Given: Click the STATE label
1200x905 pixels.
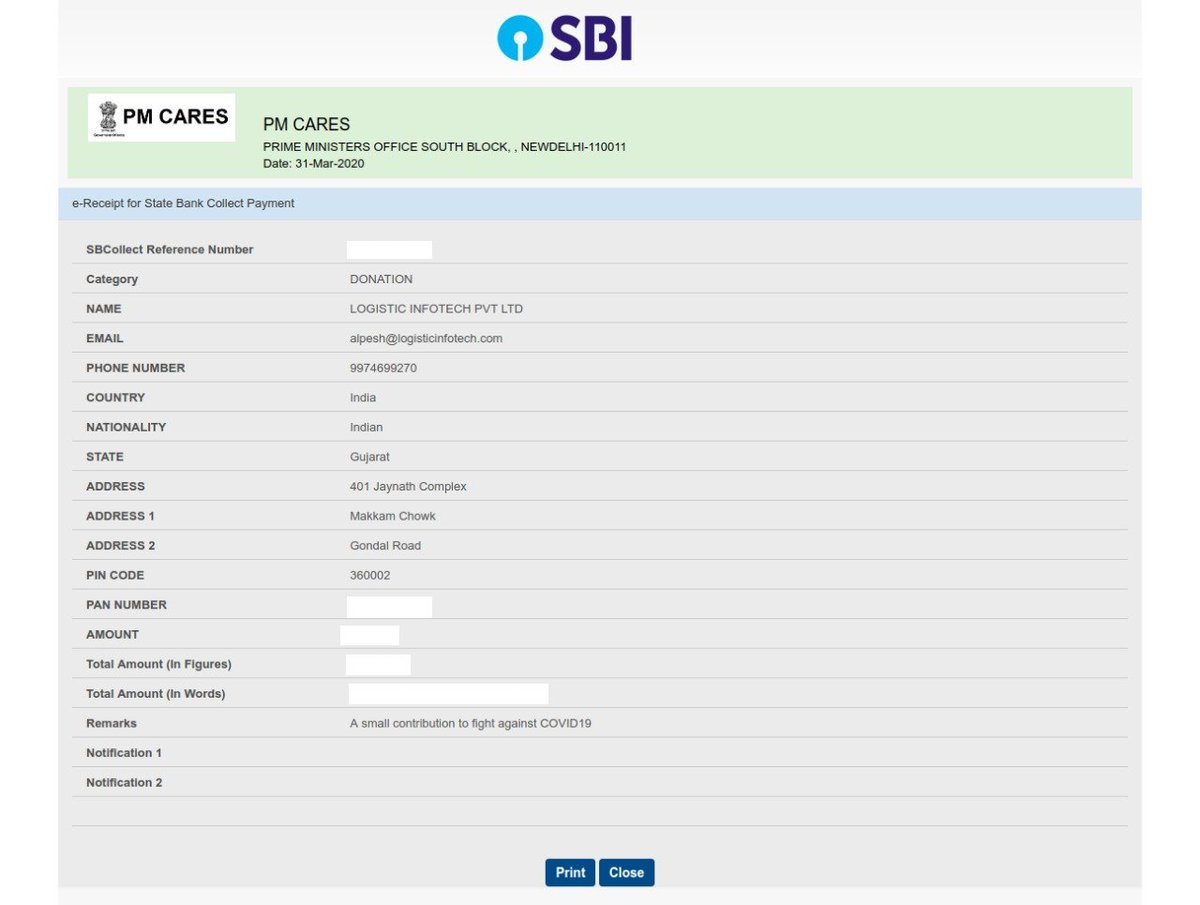Looking at the screenshot, I should [105, 456].
